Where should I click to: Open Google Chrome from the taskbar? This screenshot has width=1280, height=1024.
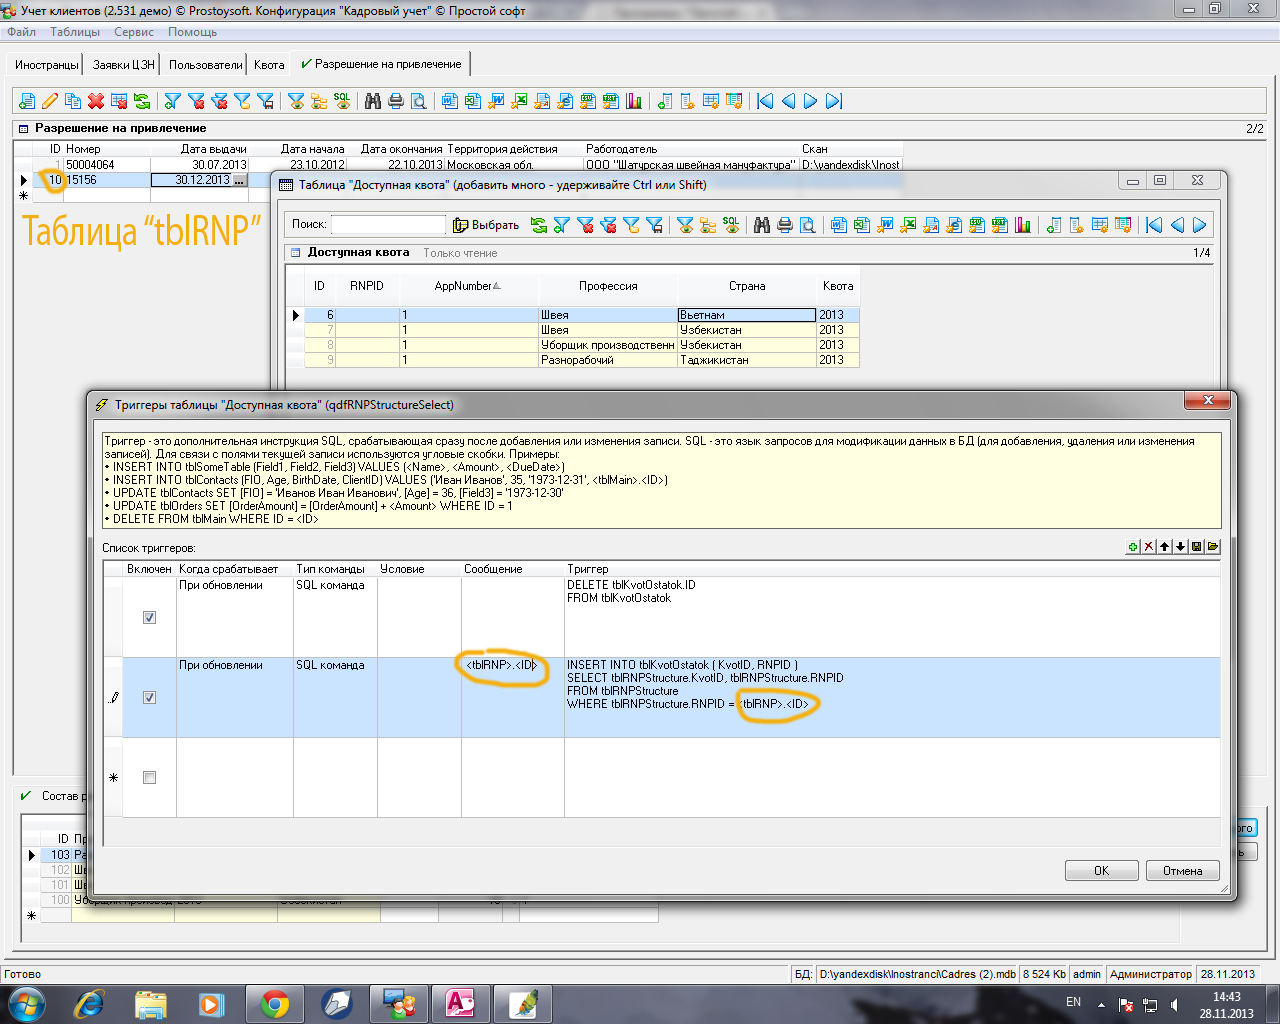click(275, 1004)
